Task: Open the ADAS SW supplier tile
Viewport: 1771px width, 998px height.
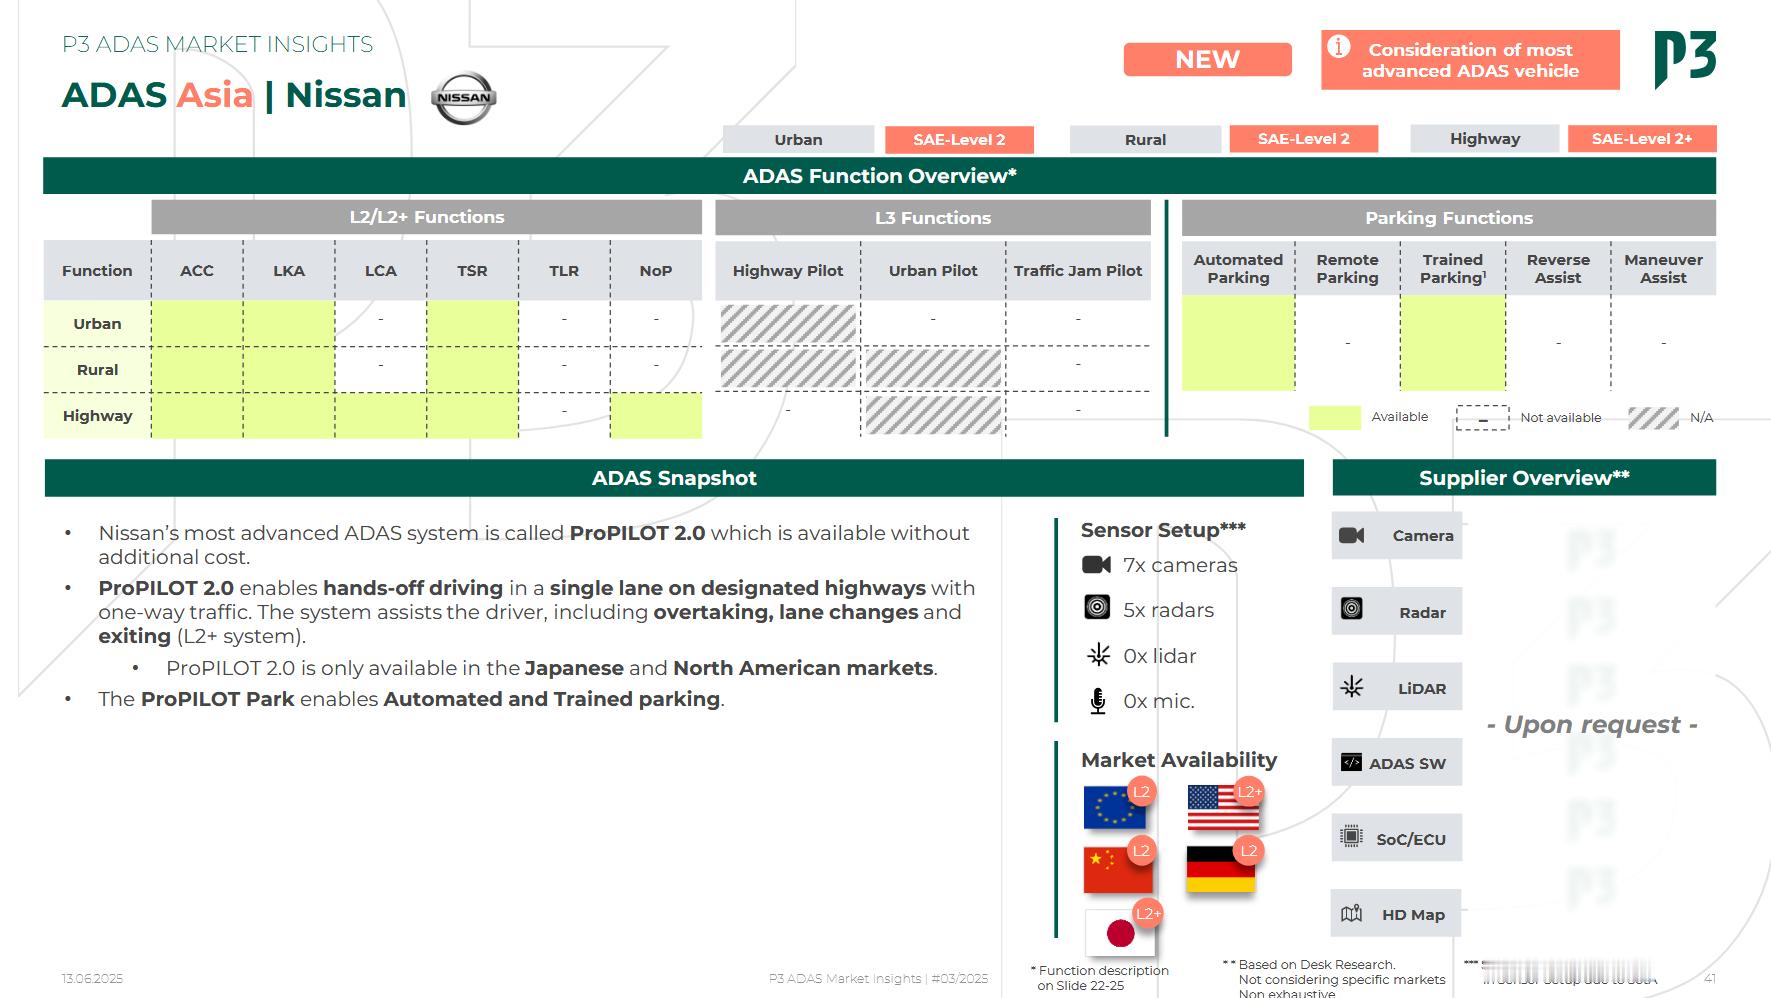Action: coord(1396,763)
